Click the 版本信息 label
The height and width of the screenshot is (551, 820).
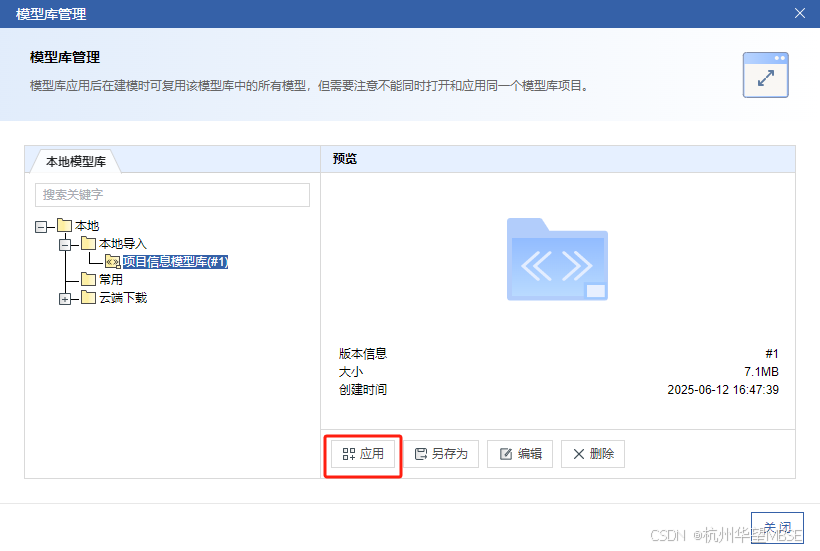[362, 354]
